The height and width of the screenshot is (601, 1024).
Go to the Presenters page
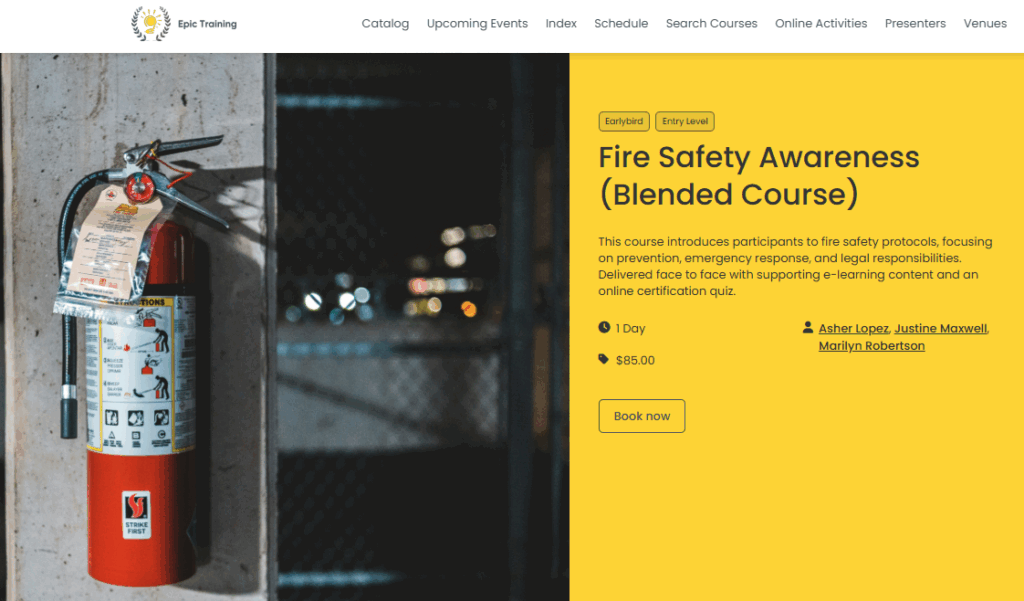[x=916, y=24]
